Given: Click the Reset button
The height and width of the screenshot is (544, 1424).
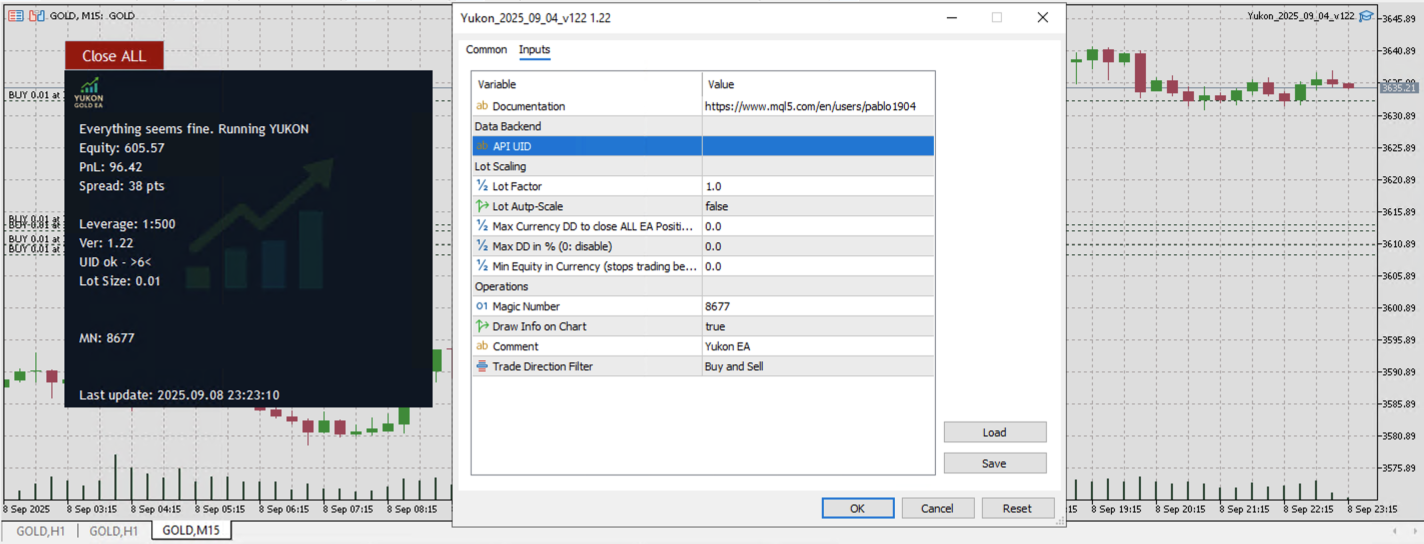Looking at the screenshot, I should [1017, 508].
